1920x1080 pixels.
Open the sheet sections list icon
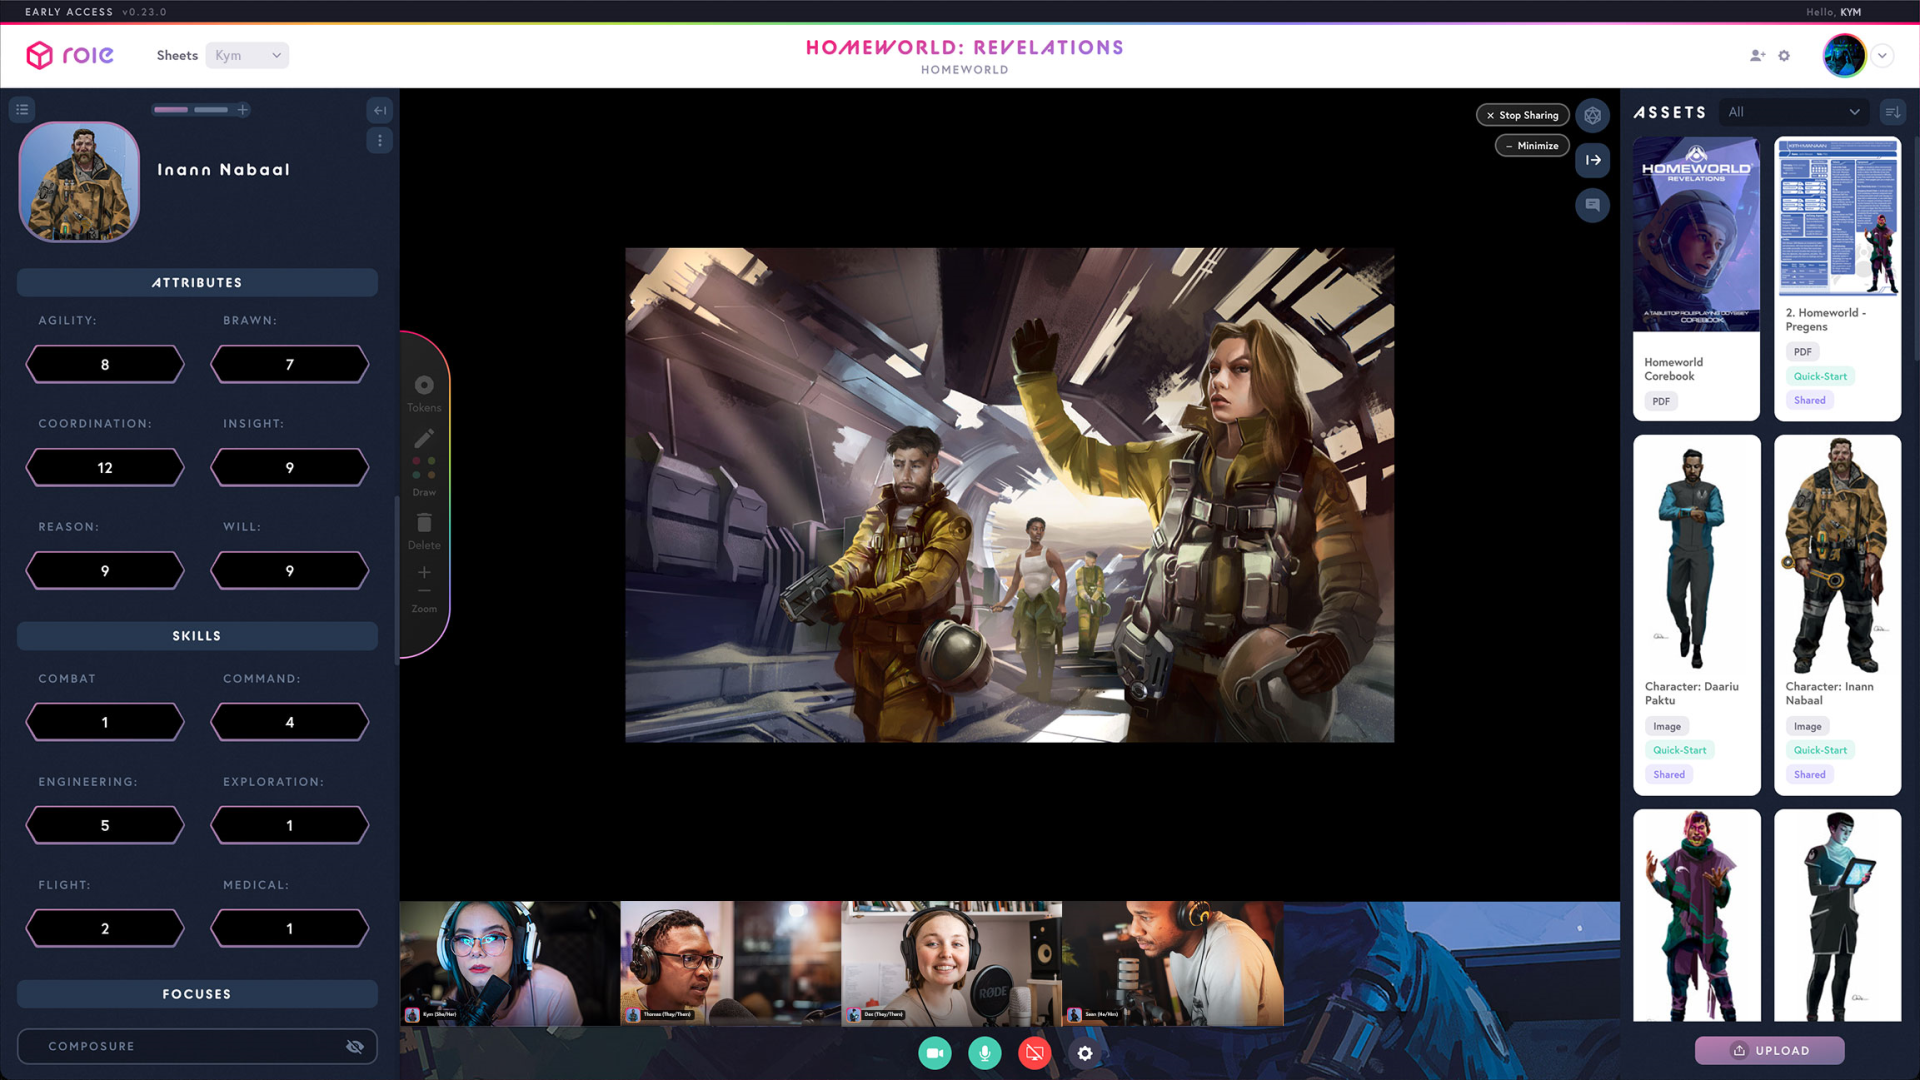click(x=22, y=110)
